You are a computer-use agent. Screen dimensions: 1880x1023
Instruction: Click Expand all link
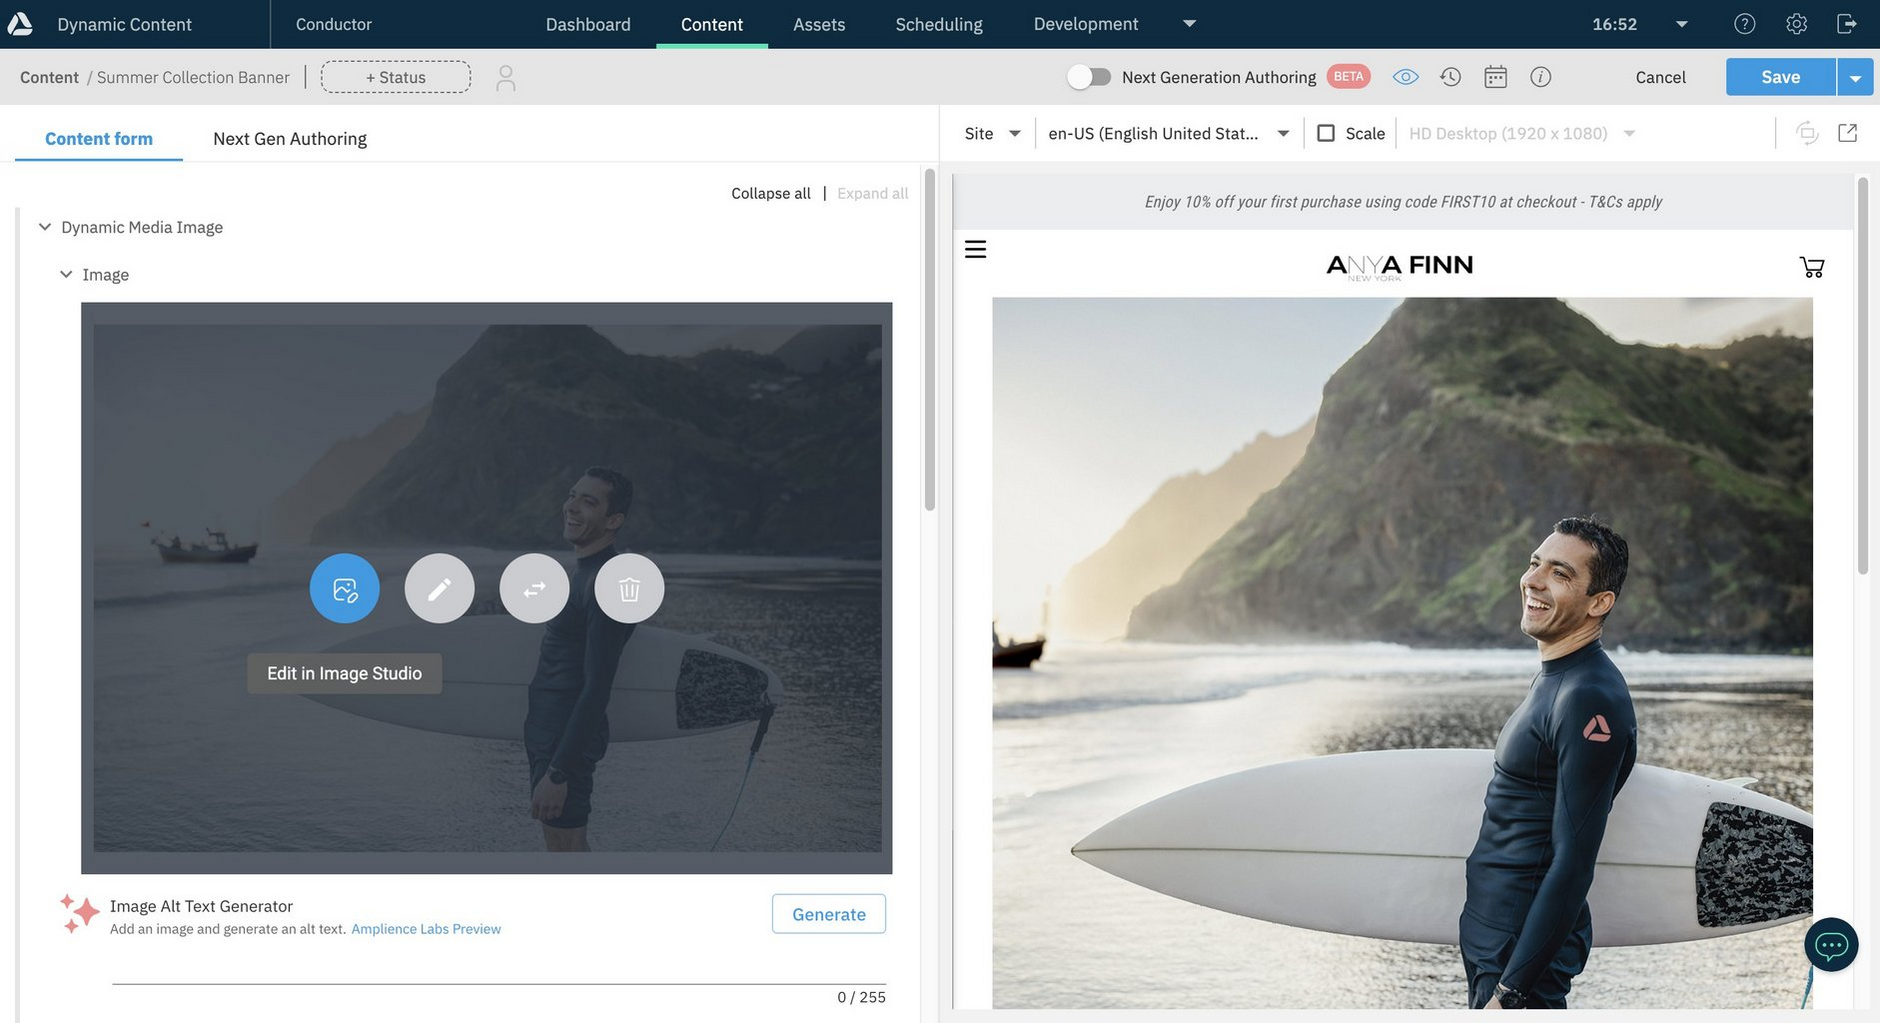tap(873, 193)
